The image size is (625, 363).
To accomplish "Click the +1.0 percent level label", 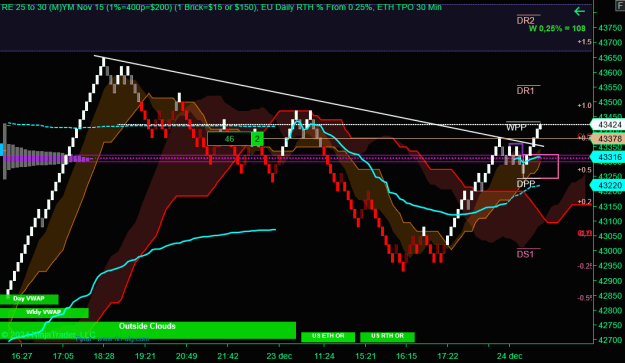I will click(x=584, y=106).
